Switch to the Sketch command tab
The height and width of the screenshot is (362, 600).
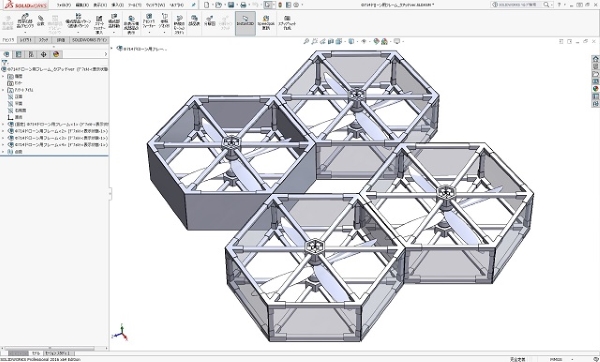43,40
